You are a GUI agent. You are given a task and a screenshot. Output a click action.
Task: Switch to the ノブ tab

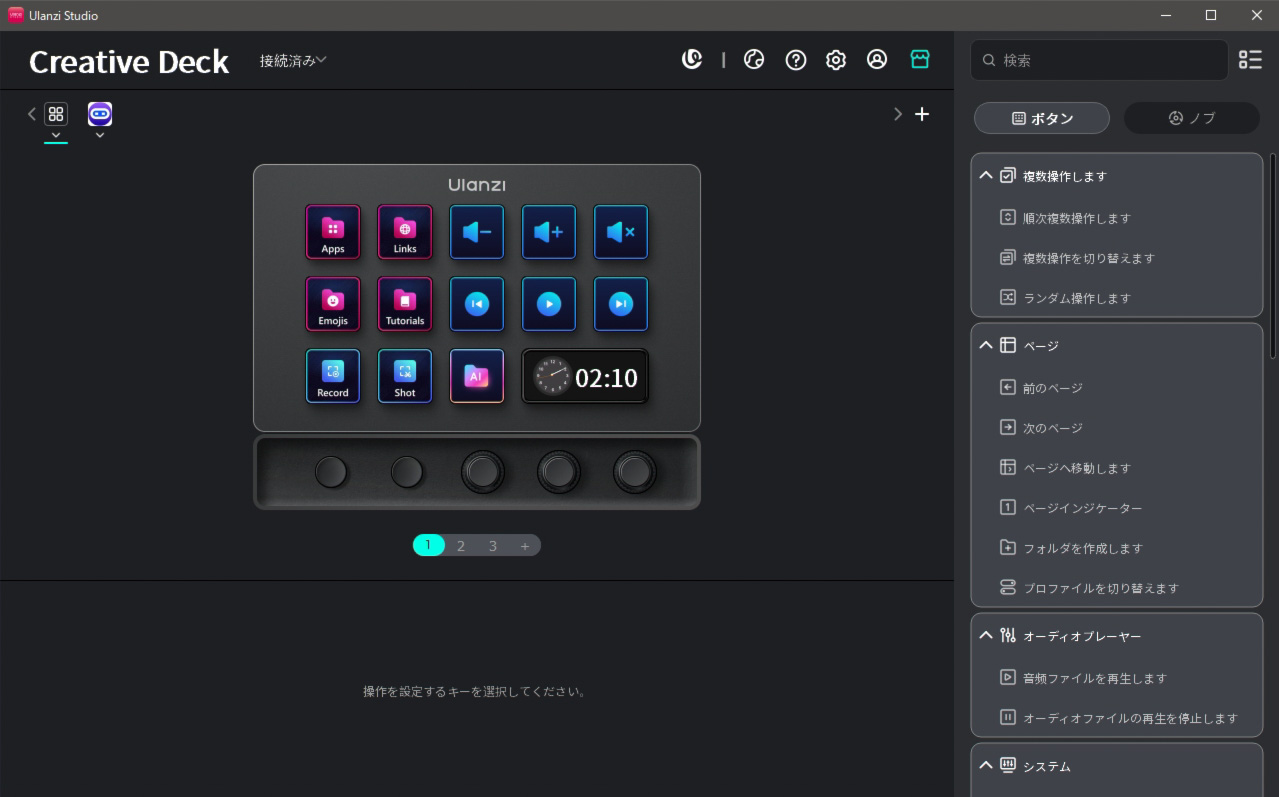tap(1192, 118)
